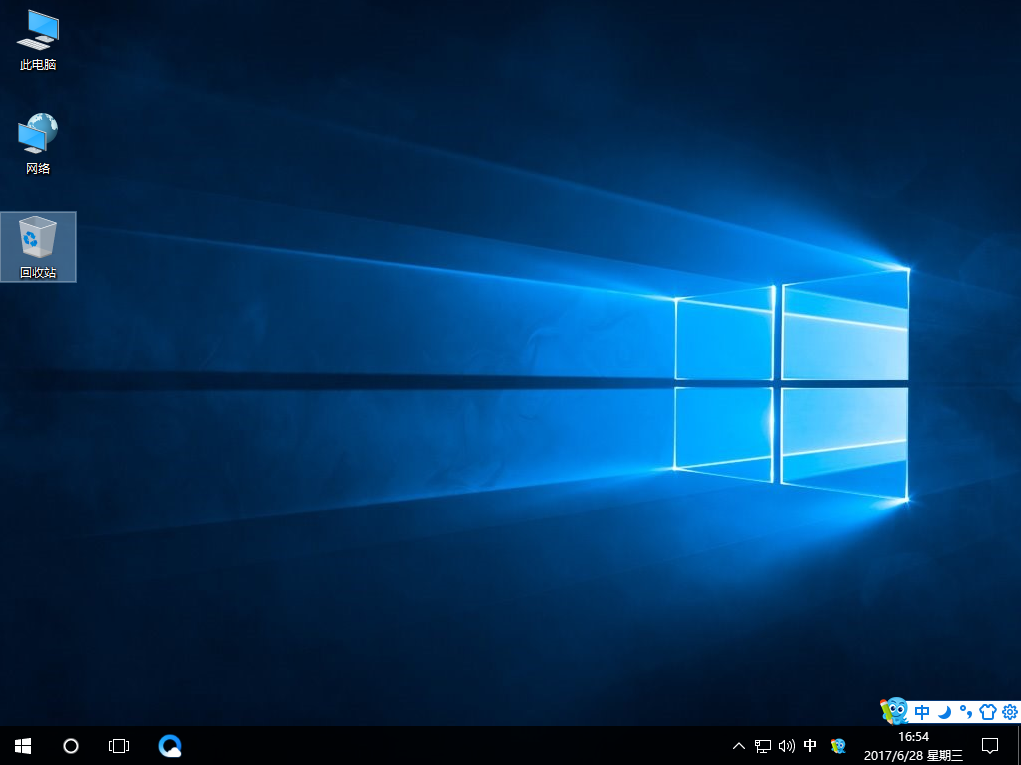The image size is (1021, 765).
Task: Open the clock showing 16:54
Action: 913,745
